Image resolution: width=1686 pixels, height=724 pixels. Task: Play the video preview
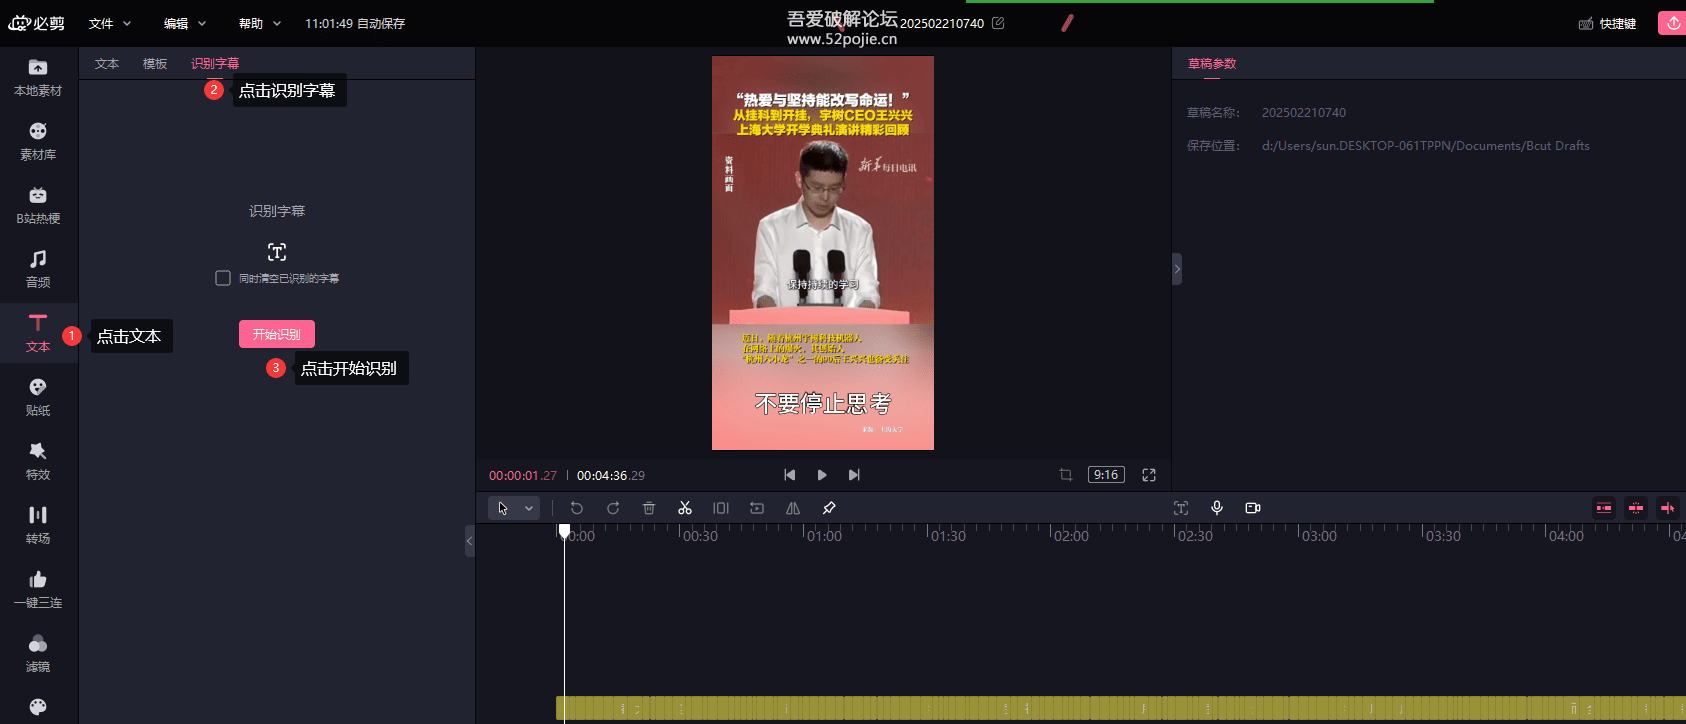coord(822,475)
